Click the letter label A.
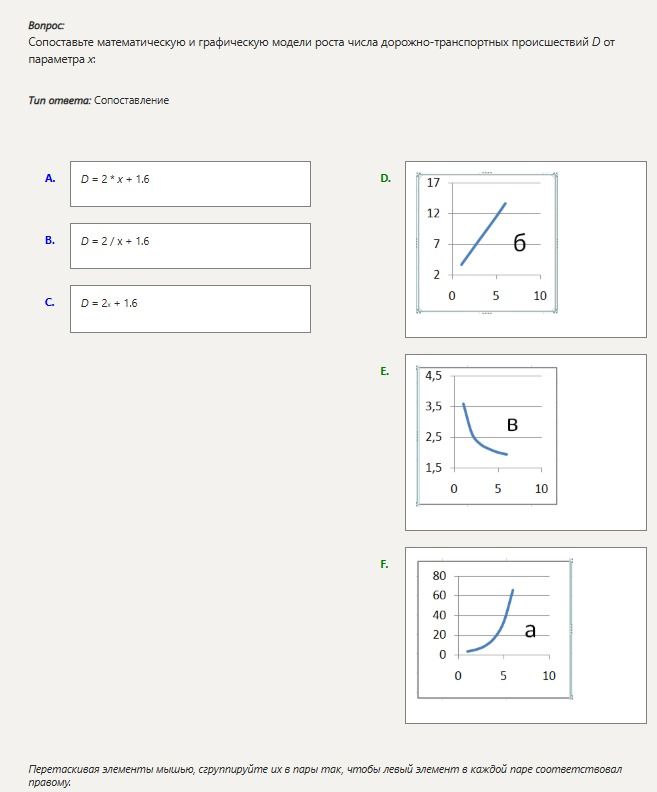The width and height of the screenshot is (657, 792). (x=50, y=178)
